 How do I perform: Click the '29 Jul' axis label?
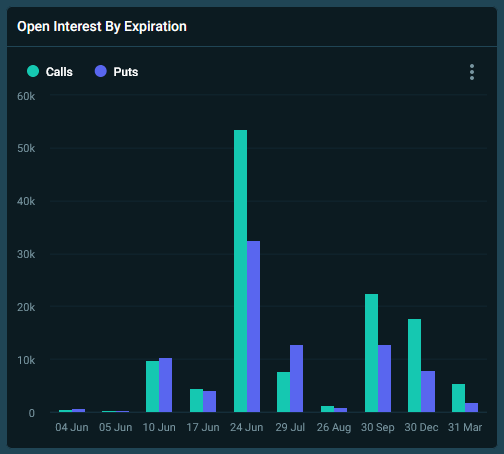(x=290, y=427)
